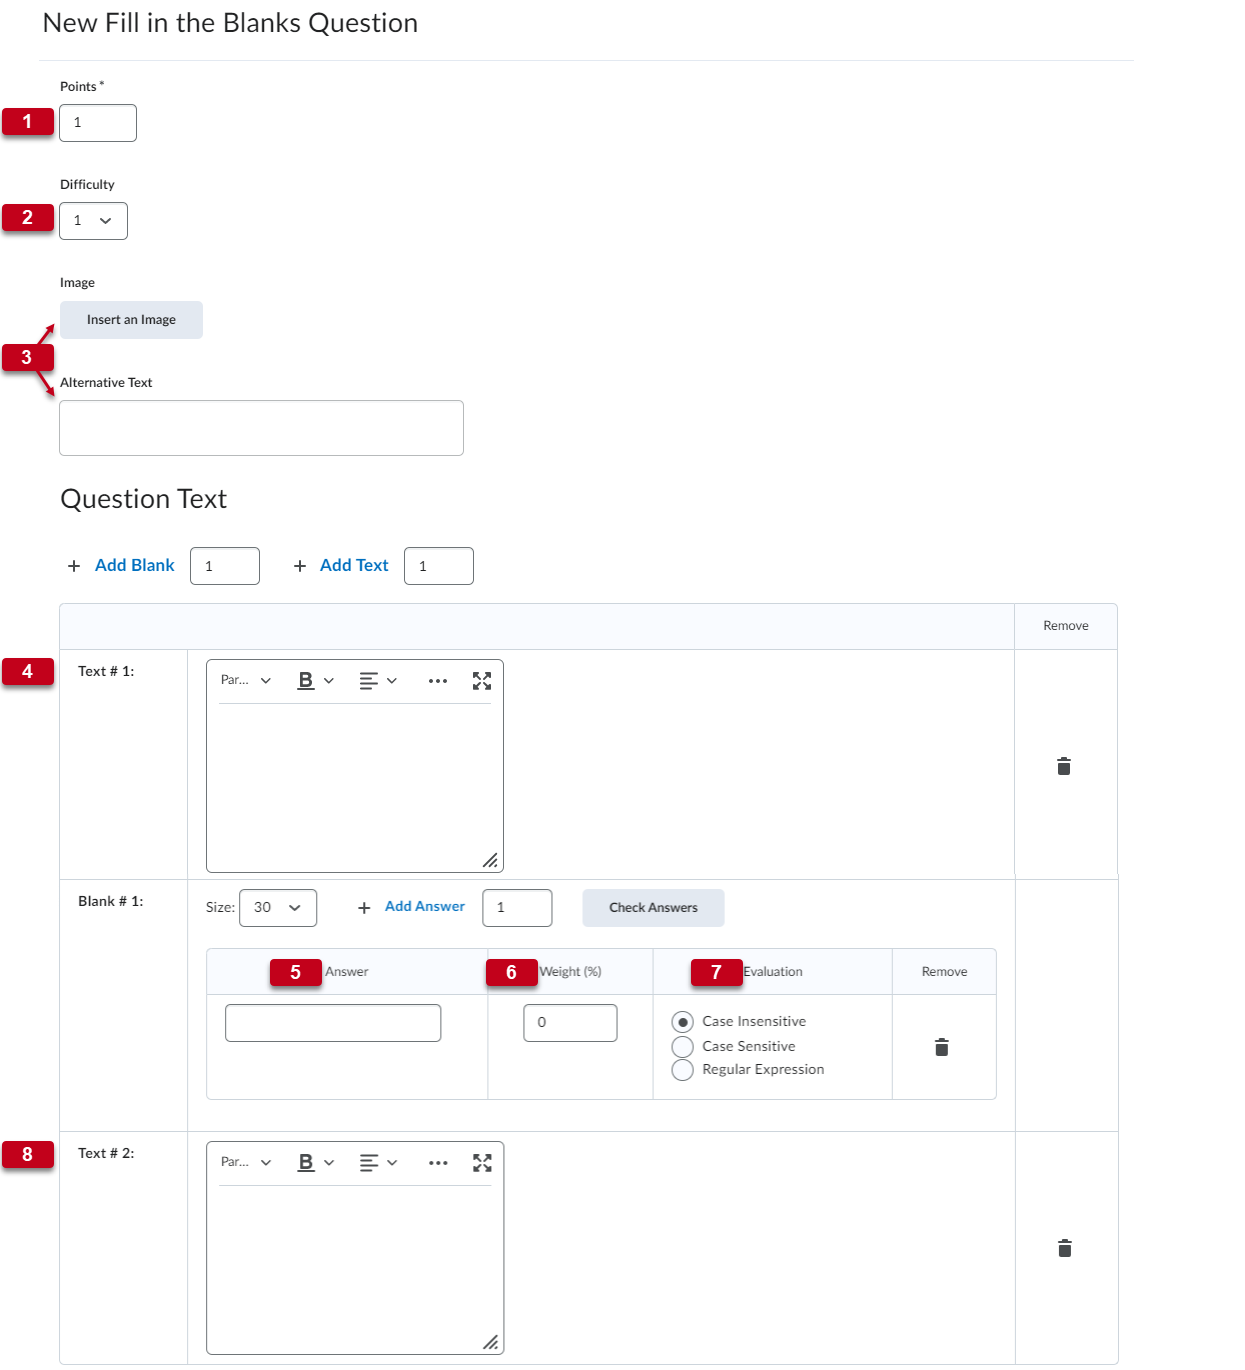This screenshot has height=1370, width=1245.
Task: Click the Add Answer quantity field
Action: coord(517,908)
